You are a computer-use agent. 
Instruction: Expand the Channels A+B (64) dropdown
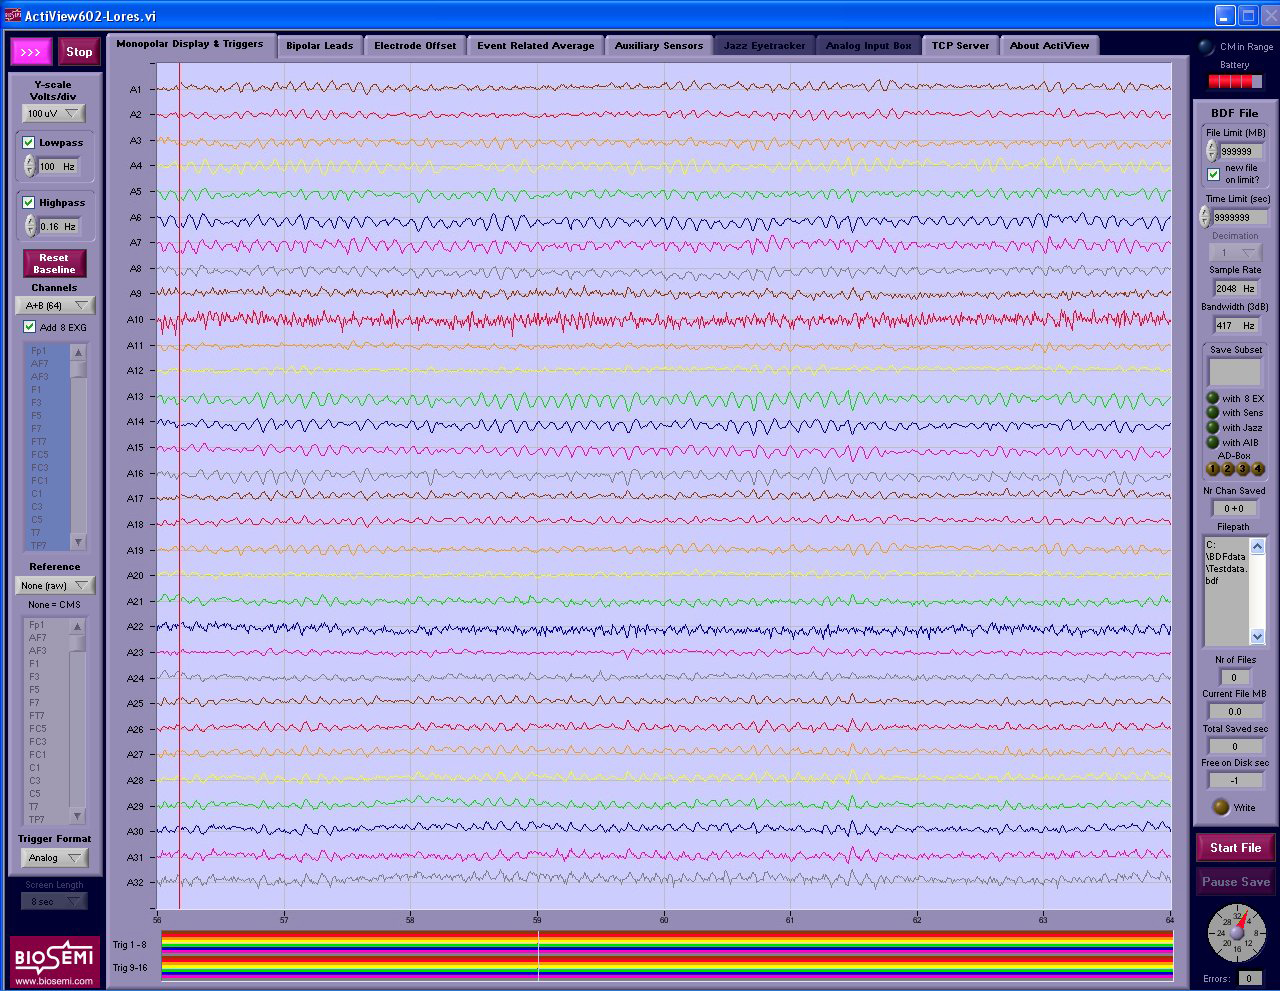pyautogui.click(x=54, y=305)
